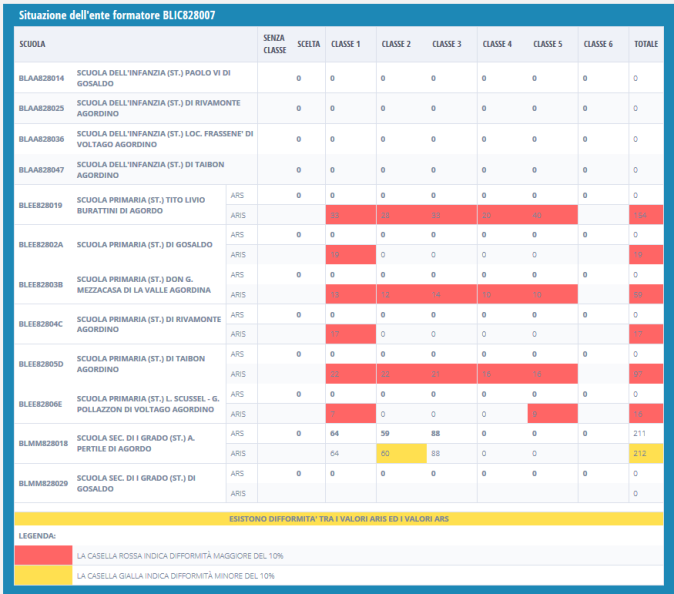Click the bold ARS value 59
The image size is (674, 594).
coord(385,433)
